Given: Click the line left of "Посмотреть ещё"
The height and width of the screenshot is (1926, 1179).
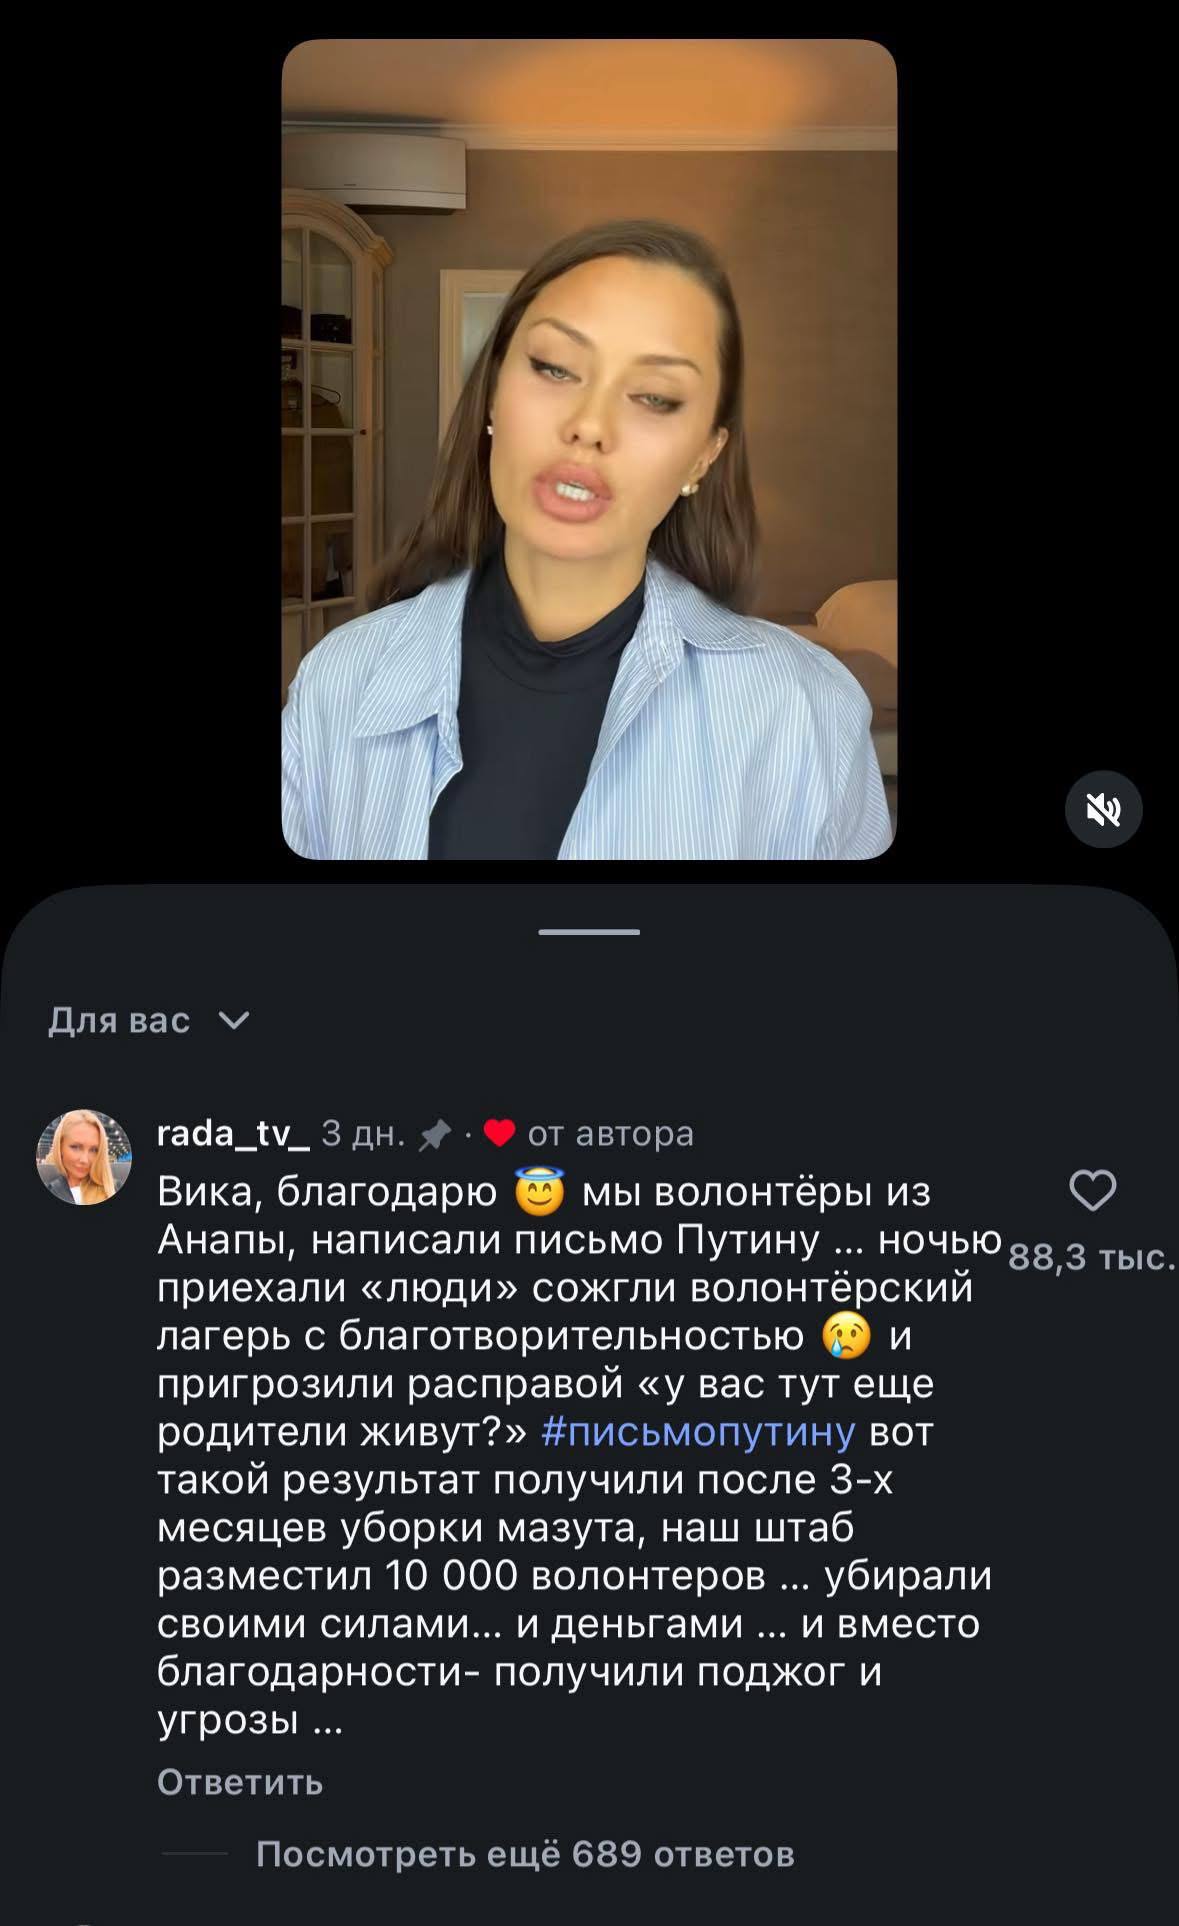Looking at the screenshot, I should click(x=195, y=1854).
